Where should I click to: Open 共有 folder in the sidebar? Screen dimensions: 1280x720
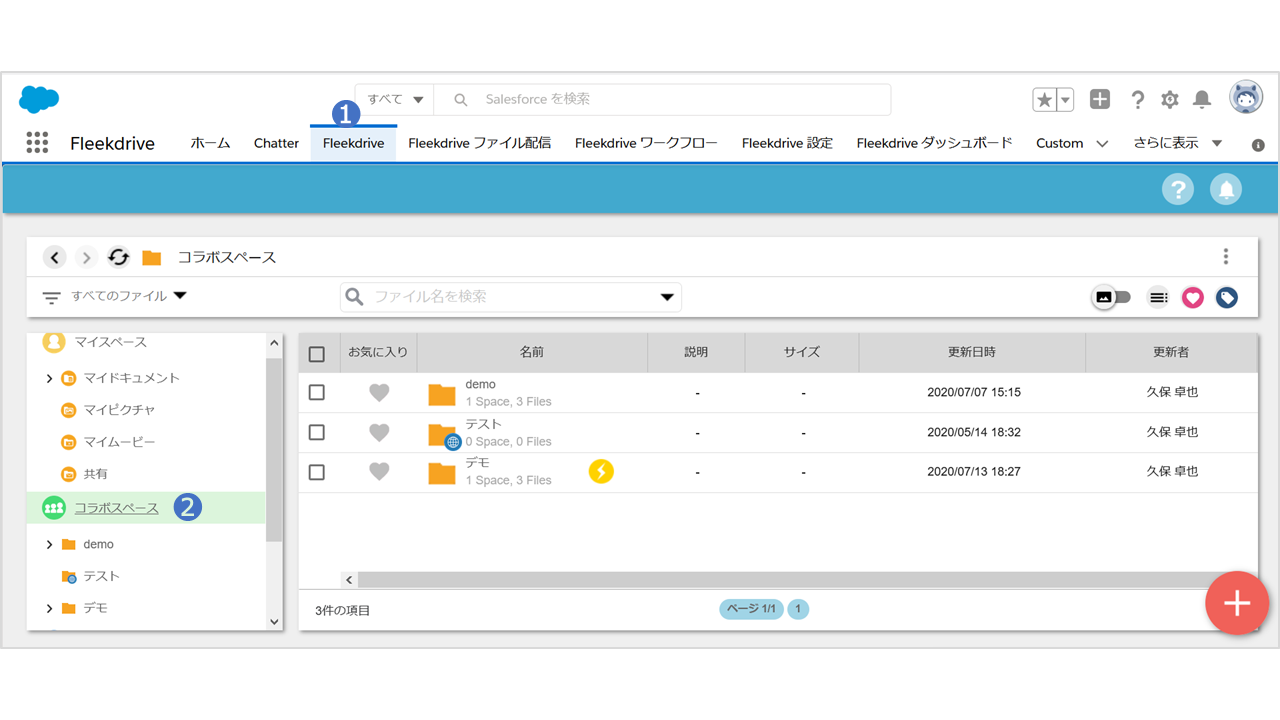(95, 474)
